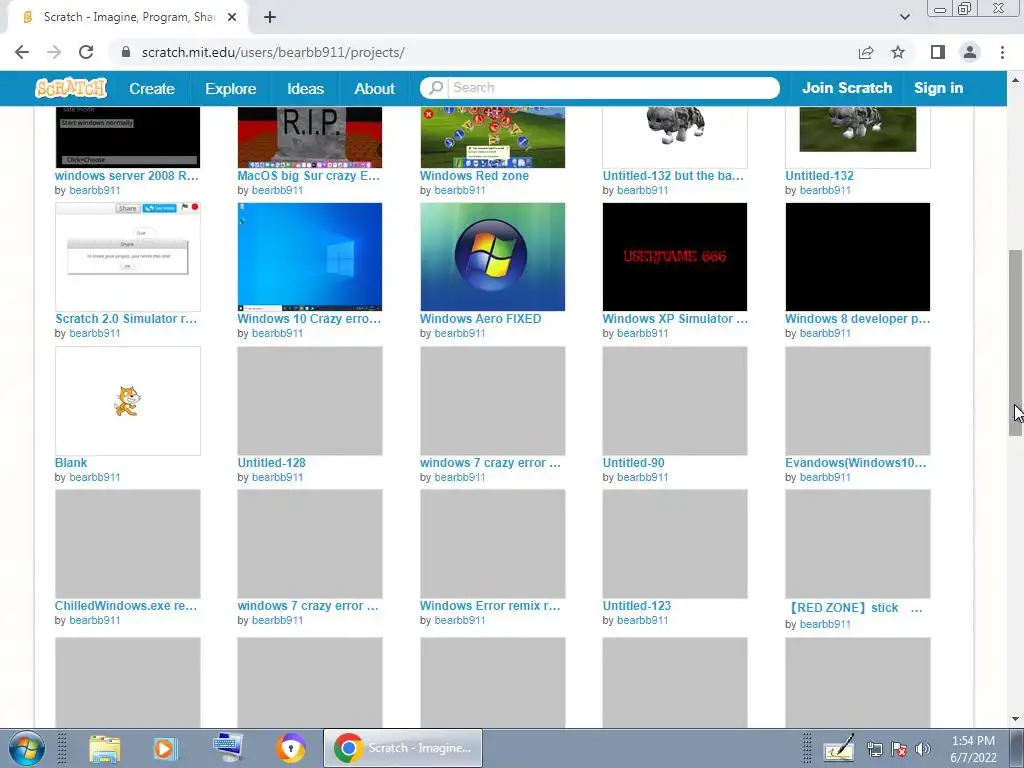Screen dimensions: 1024x768
Task: Click the Windows Aero FIXED title
Action: tap(481, 319)
